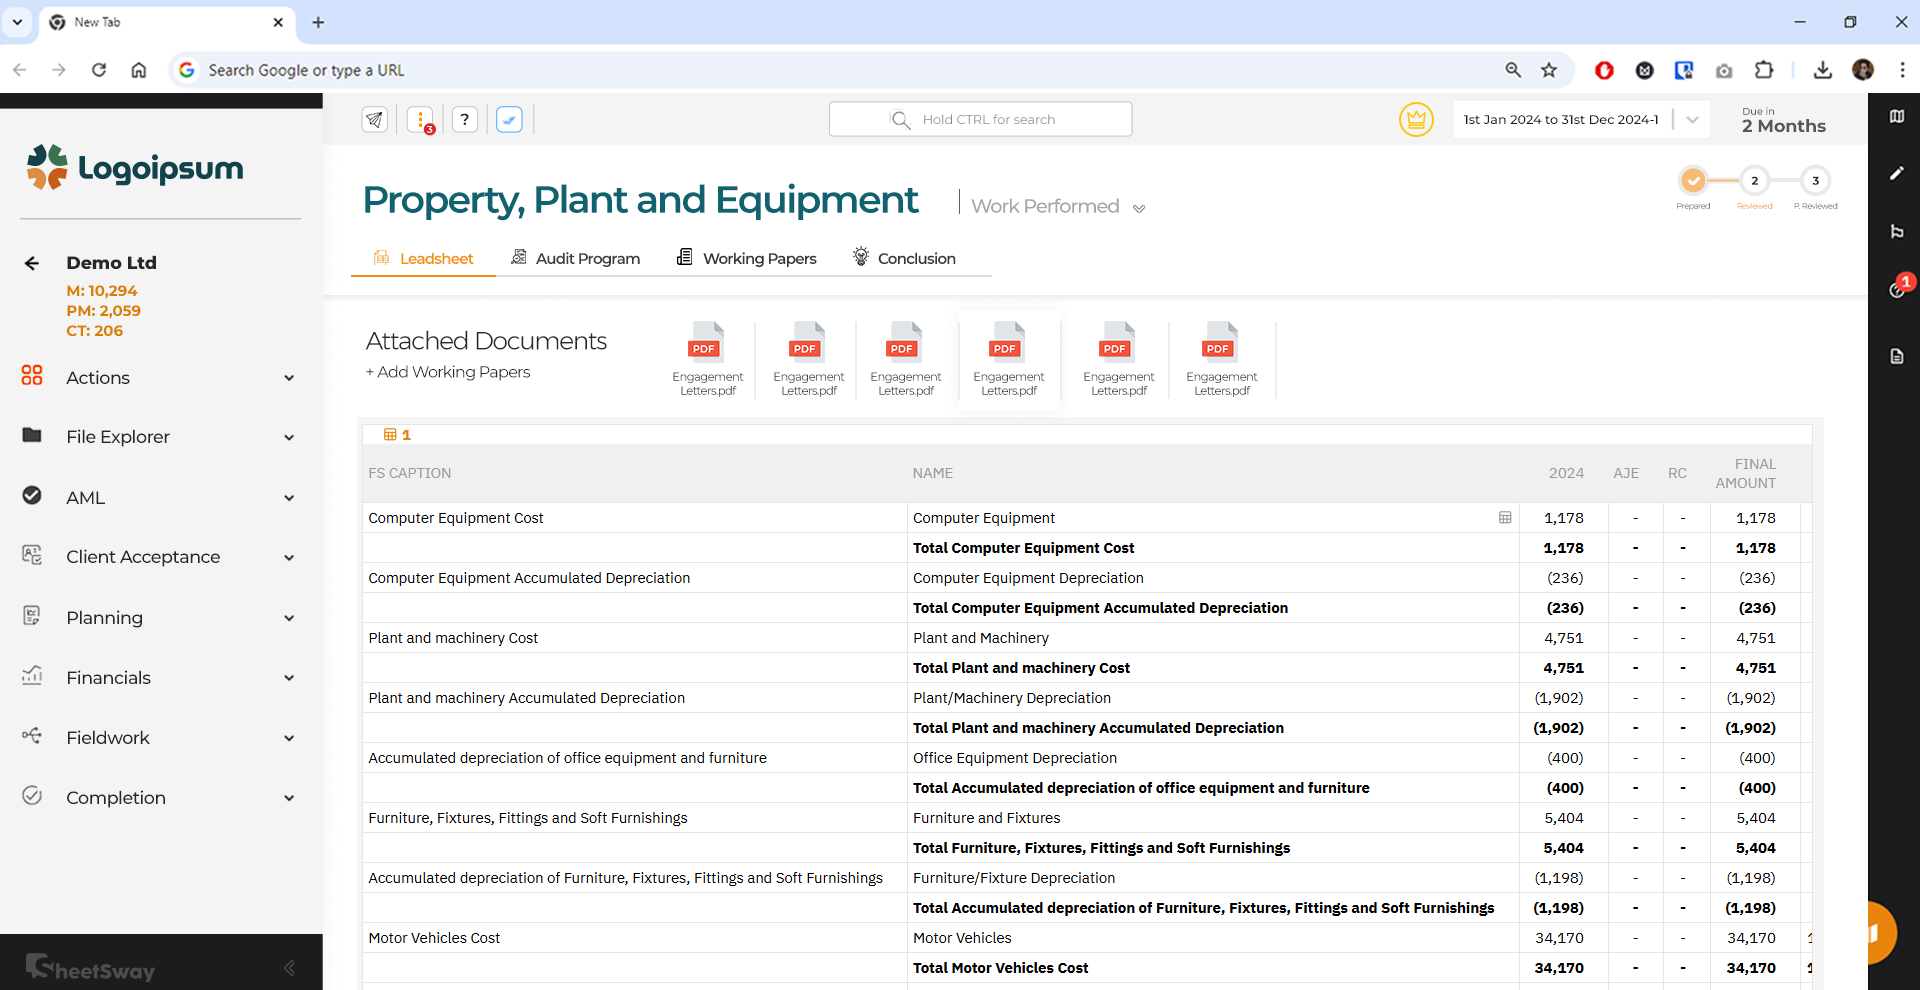Click the pencil edit icon on the right sidebar
The image size is (1920, 990).
click(1899, 174)
